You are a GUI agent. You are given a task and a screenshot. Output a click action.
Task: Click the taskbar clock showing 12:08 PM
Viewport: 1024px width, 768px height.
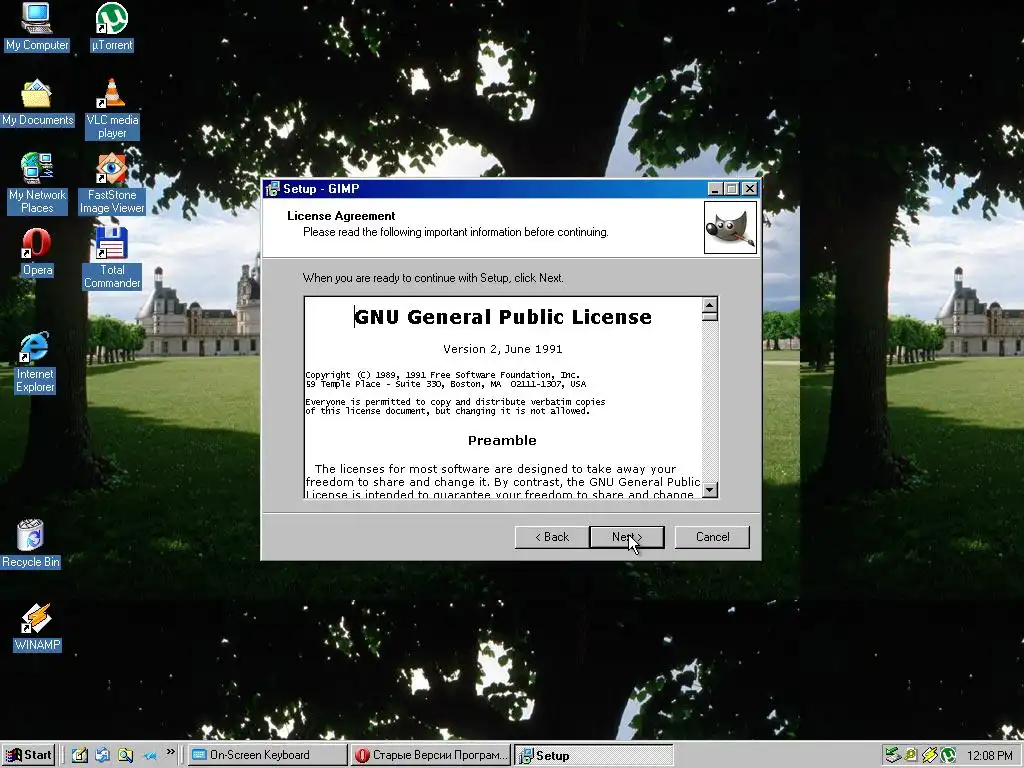[x=989, y=756]
